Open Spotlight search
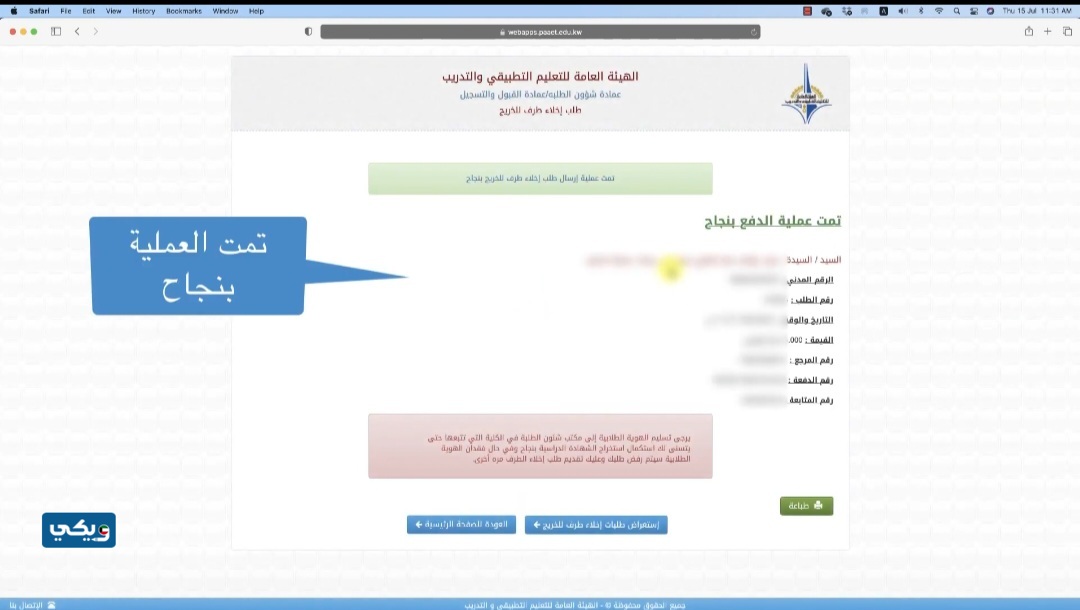Image resolution: width=1080 pixels, height=610 pixels. [x=957, y=11]
